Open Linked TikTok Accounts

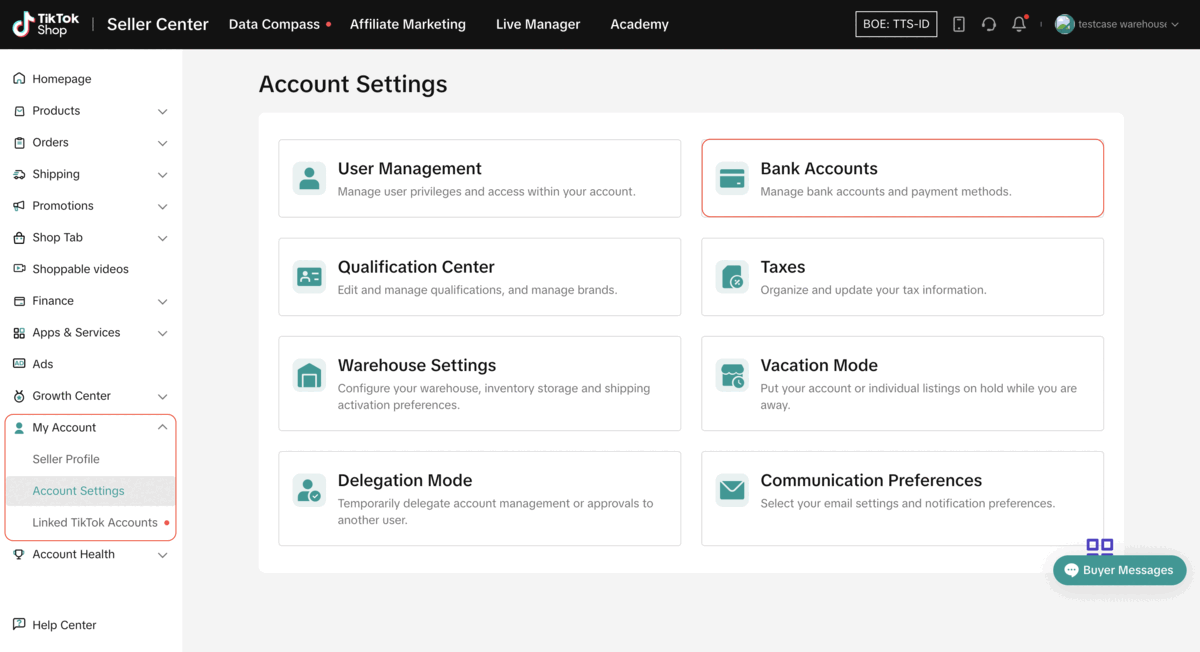(95, 523)
